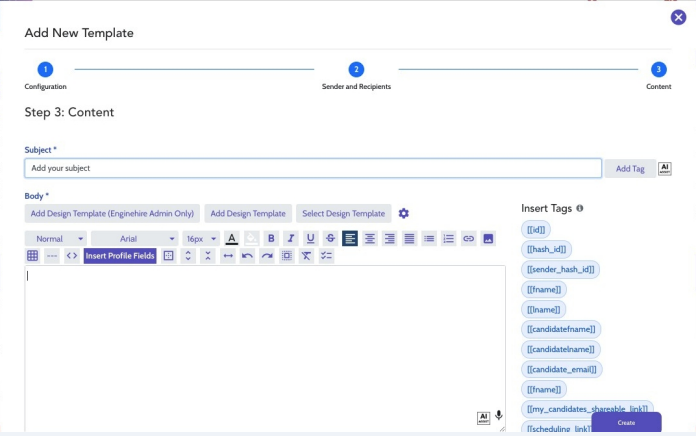Insert the [[candidatelname]] tag
Image resolution: width=696 pixels, height=436 pixels.
point(561,349)
